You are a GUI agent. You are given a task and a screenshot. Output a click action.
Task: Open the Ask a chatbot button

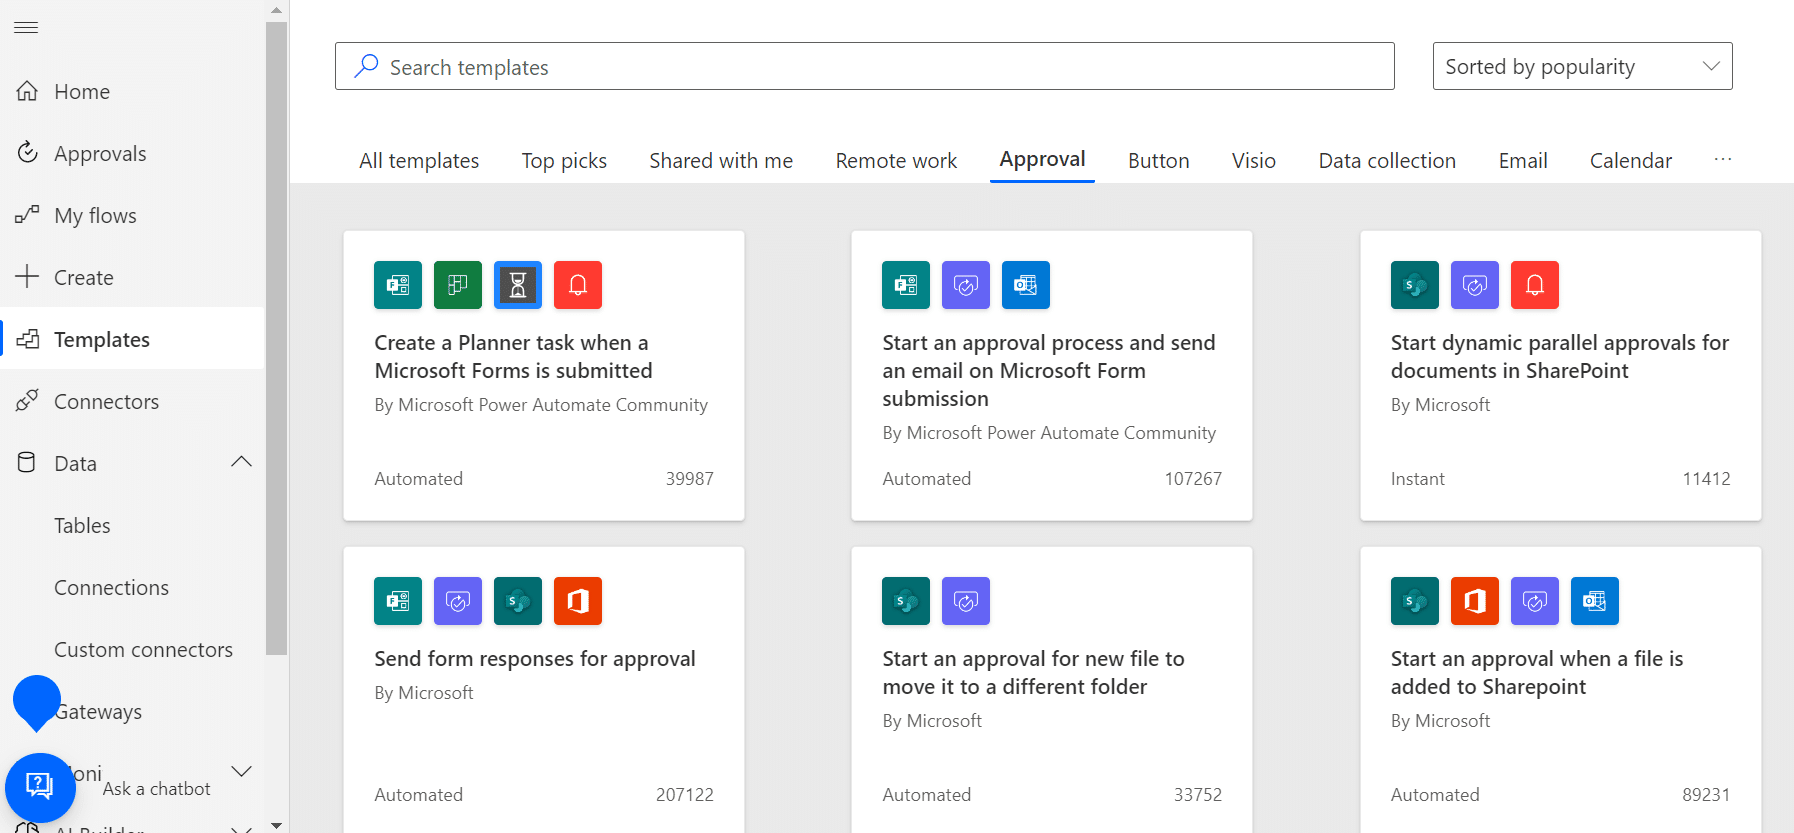coord(40,787)
